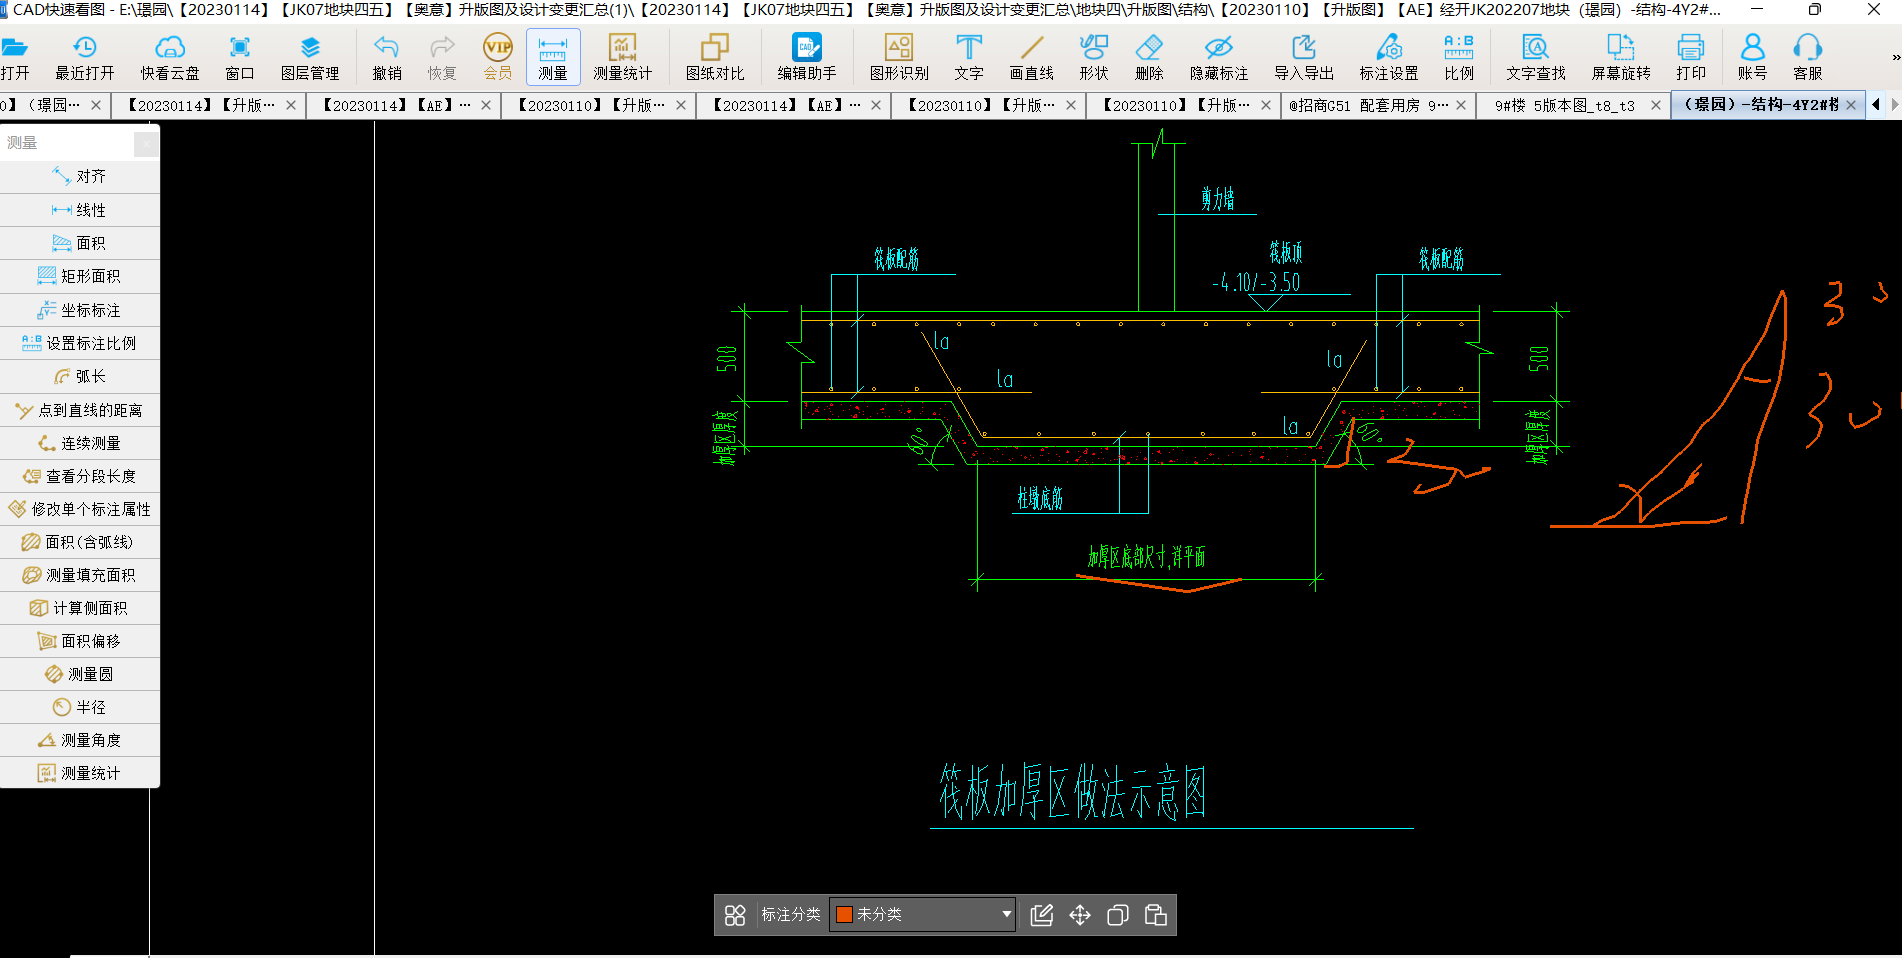
Task: Choose 测量填充面积 option
Action: [80, 575]
